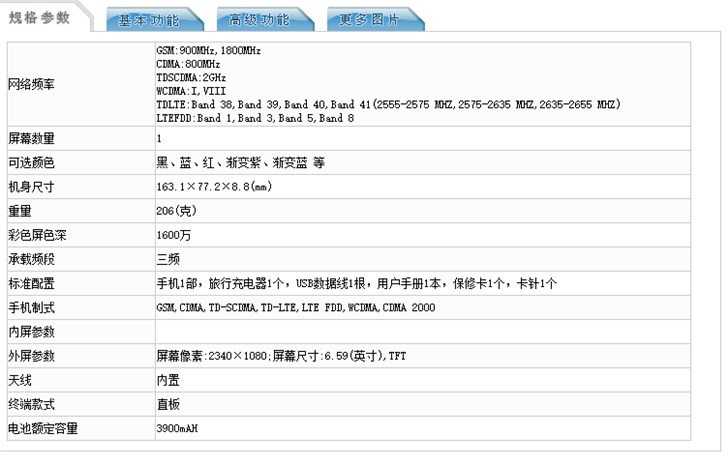Select the 屏幕数量 label

(31, 138)
